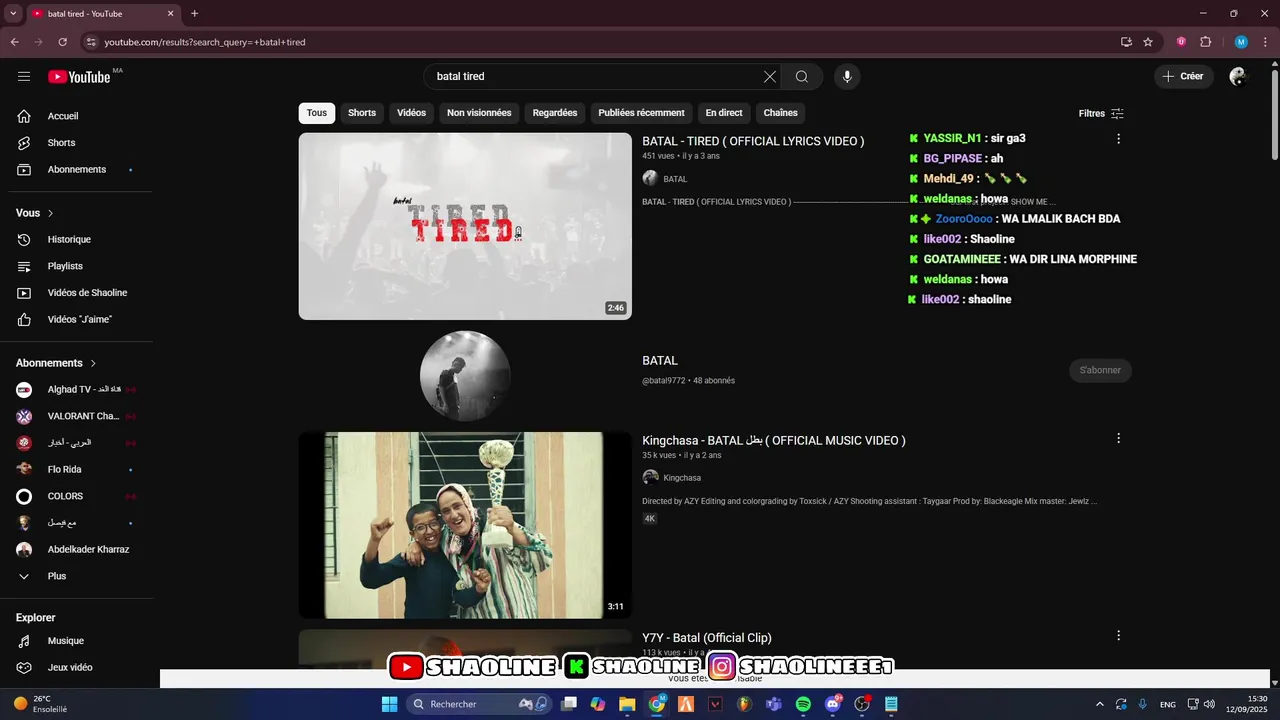Open options menu for BATAL - TIRED video
Screen dimensions: 1280x720
point(1118,139)
